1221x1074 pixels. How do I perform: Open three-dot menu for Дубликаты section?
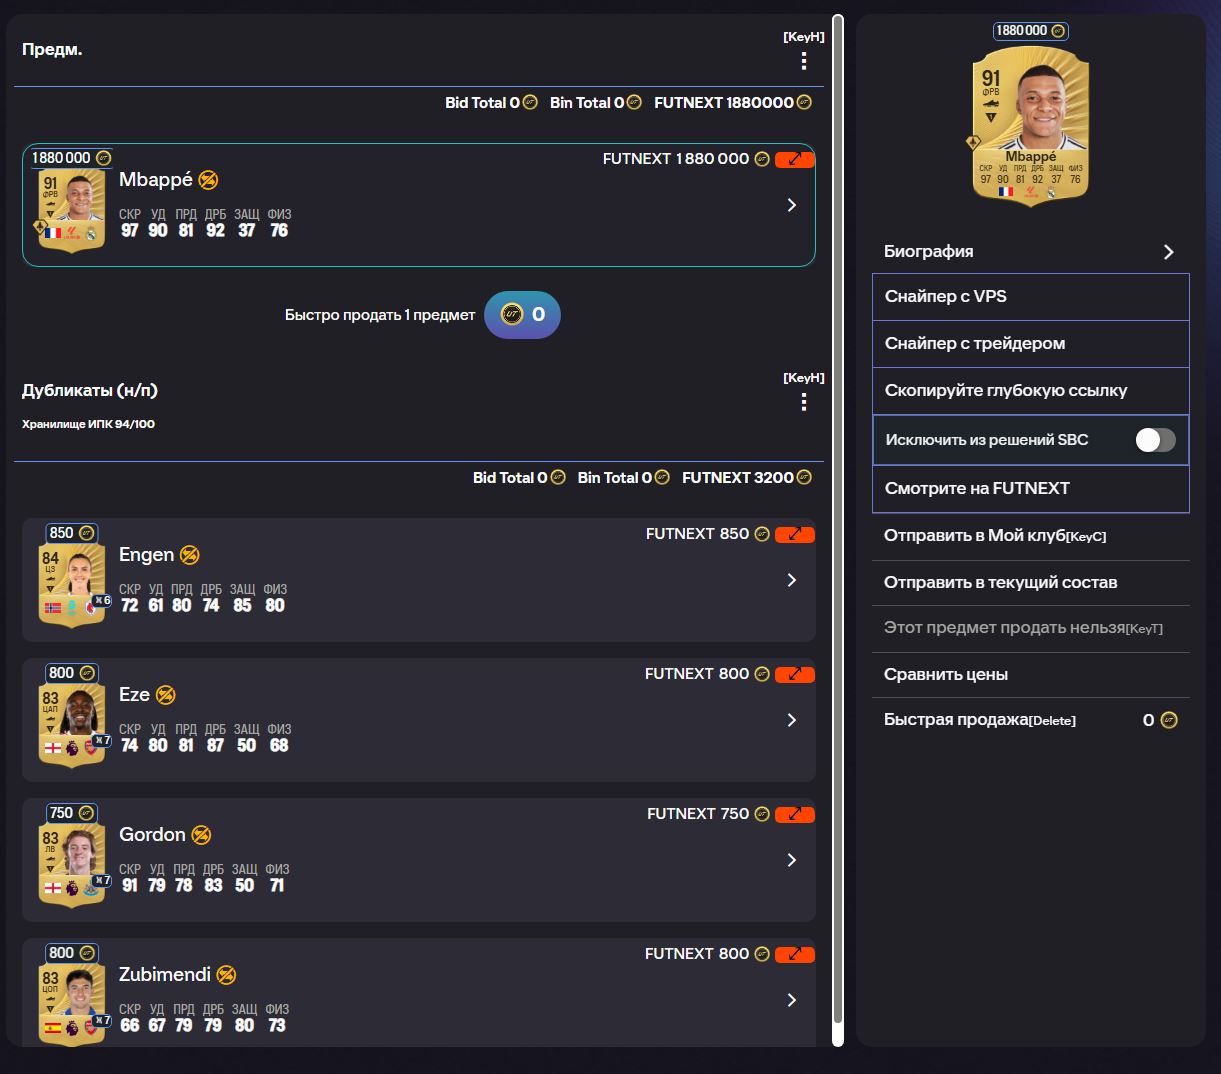pyautogui.click(x=804, y=402)
